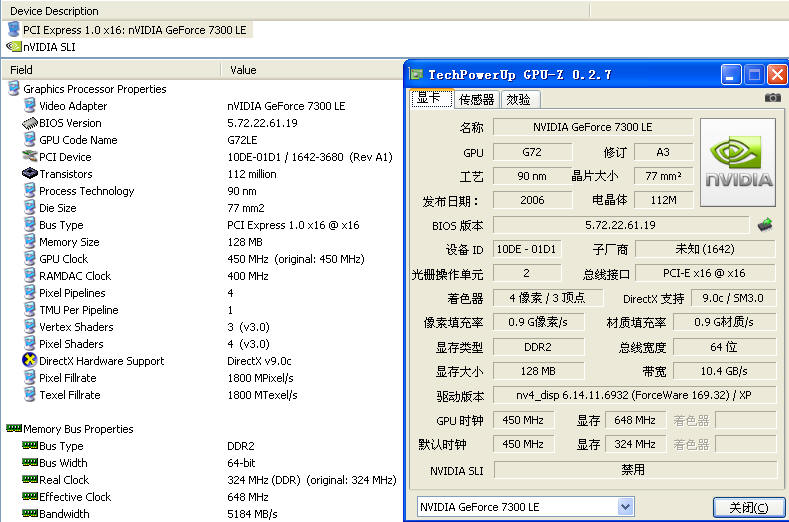Click the PCI Device card icon
Image resolution: width=789 pixels, height=522 pixels.
point(30,156)
